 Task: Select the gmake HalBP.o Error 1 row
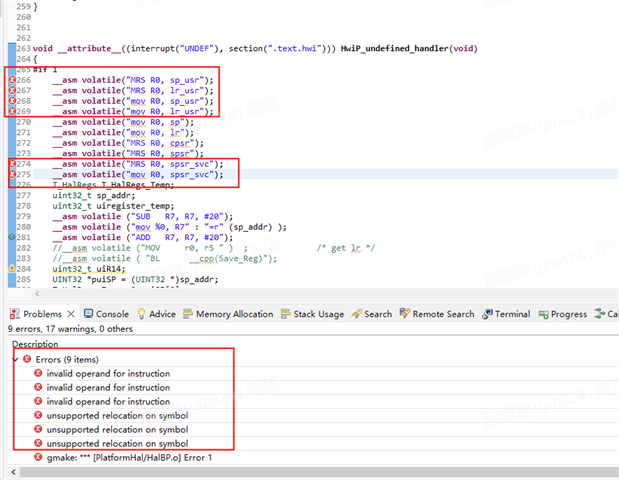(313, 458)
